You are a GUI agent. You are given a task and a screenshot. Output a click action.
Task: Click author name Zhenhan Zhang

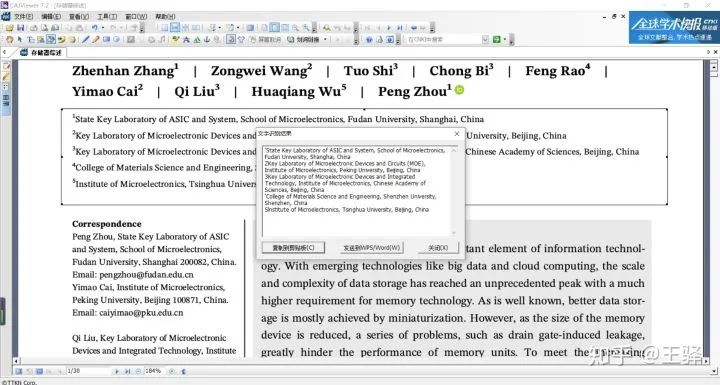click(123, 71)
